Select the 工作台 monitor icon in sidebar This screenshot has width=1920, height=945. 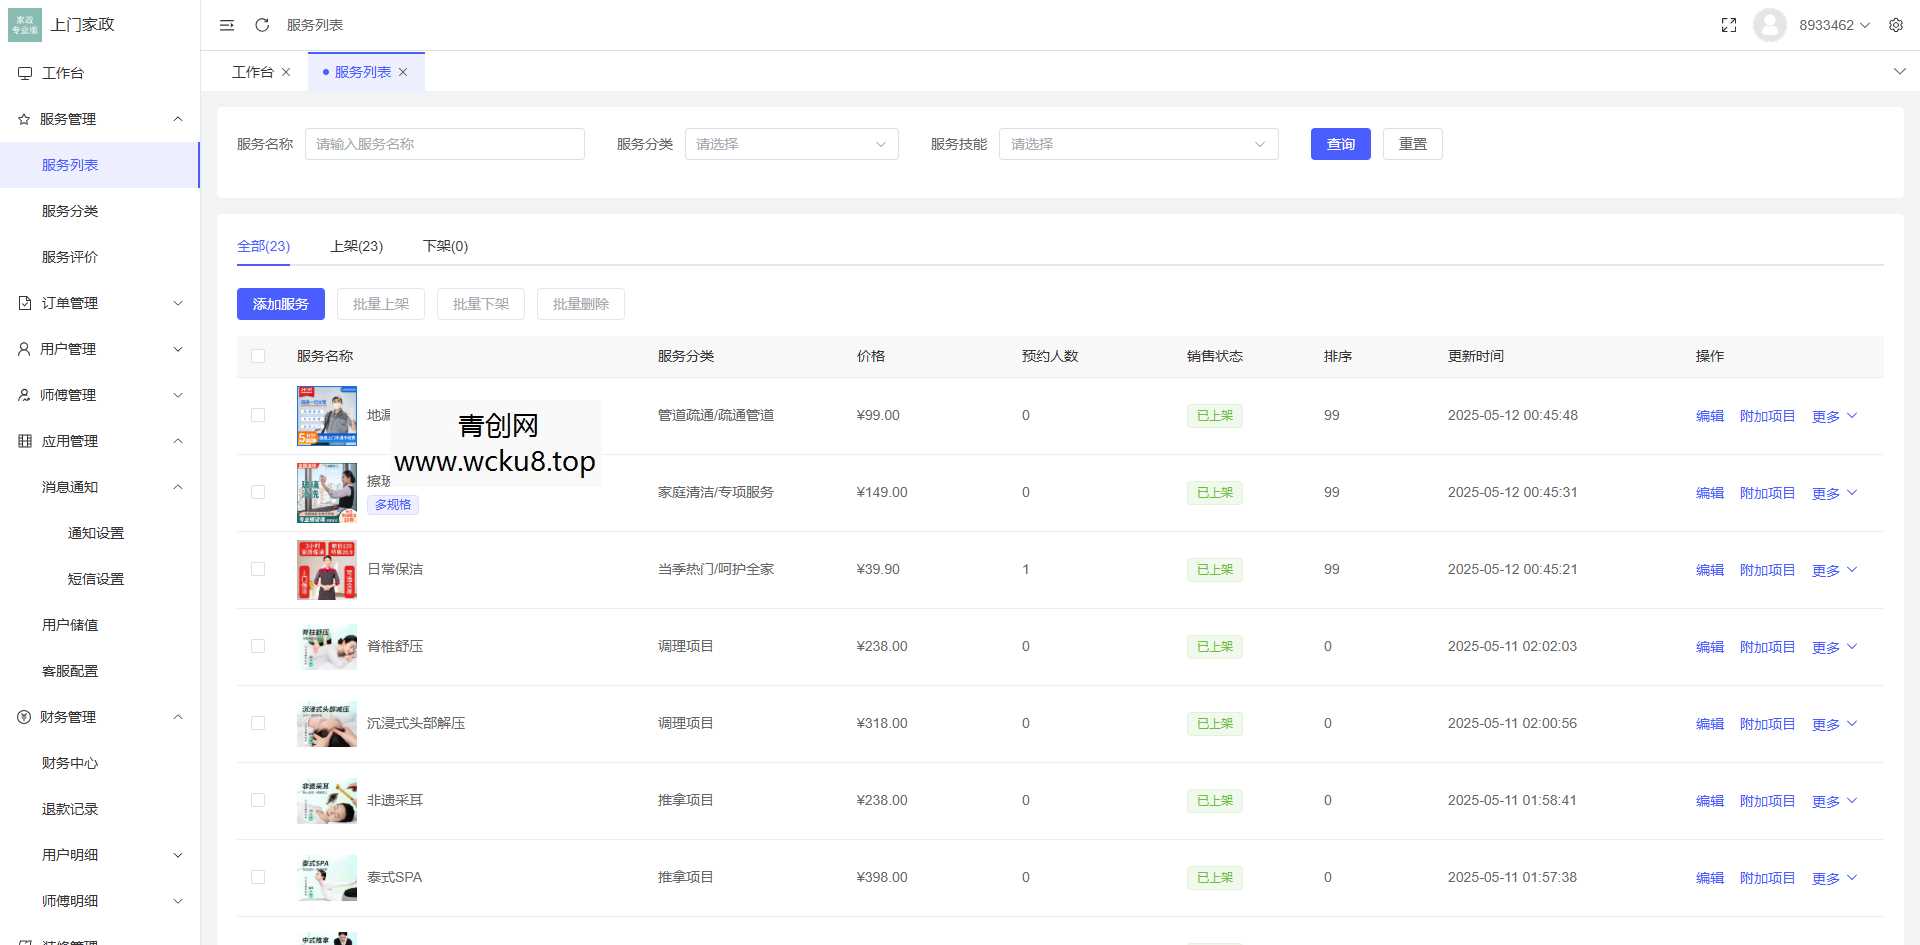tap(24, 72)
